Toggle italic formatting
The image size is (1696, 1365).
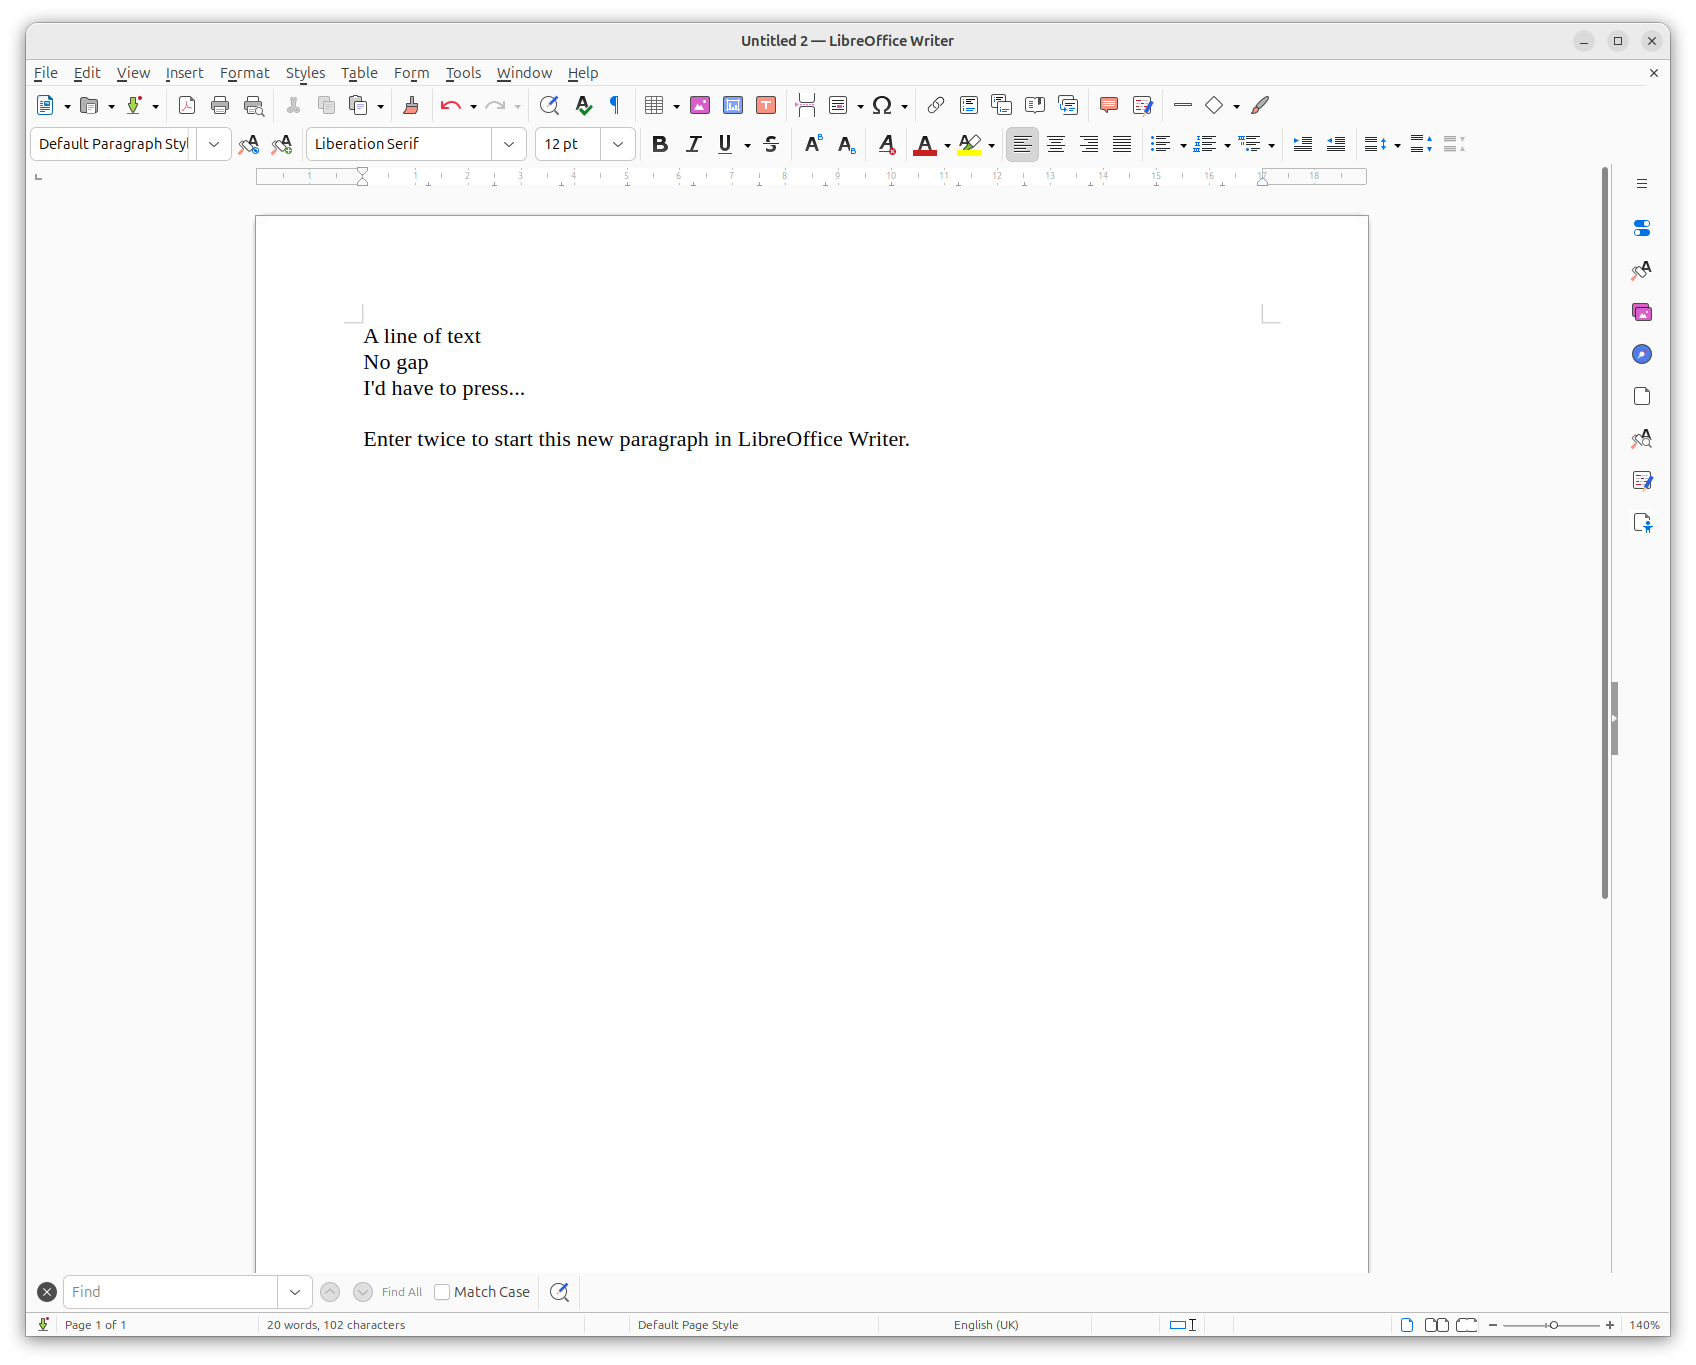tap(693, 144)
